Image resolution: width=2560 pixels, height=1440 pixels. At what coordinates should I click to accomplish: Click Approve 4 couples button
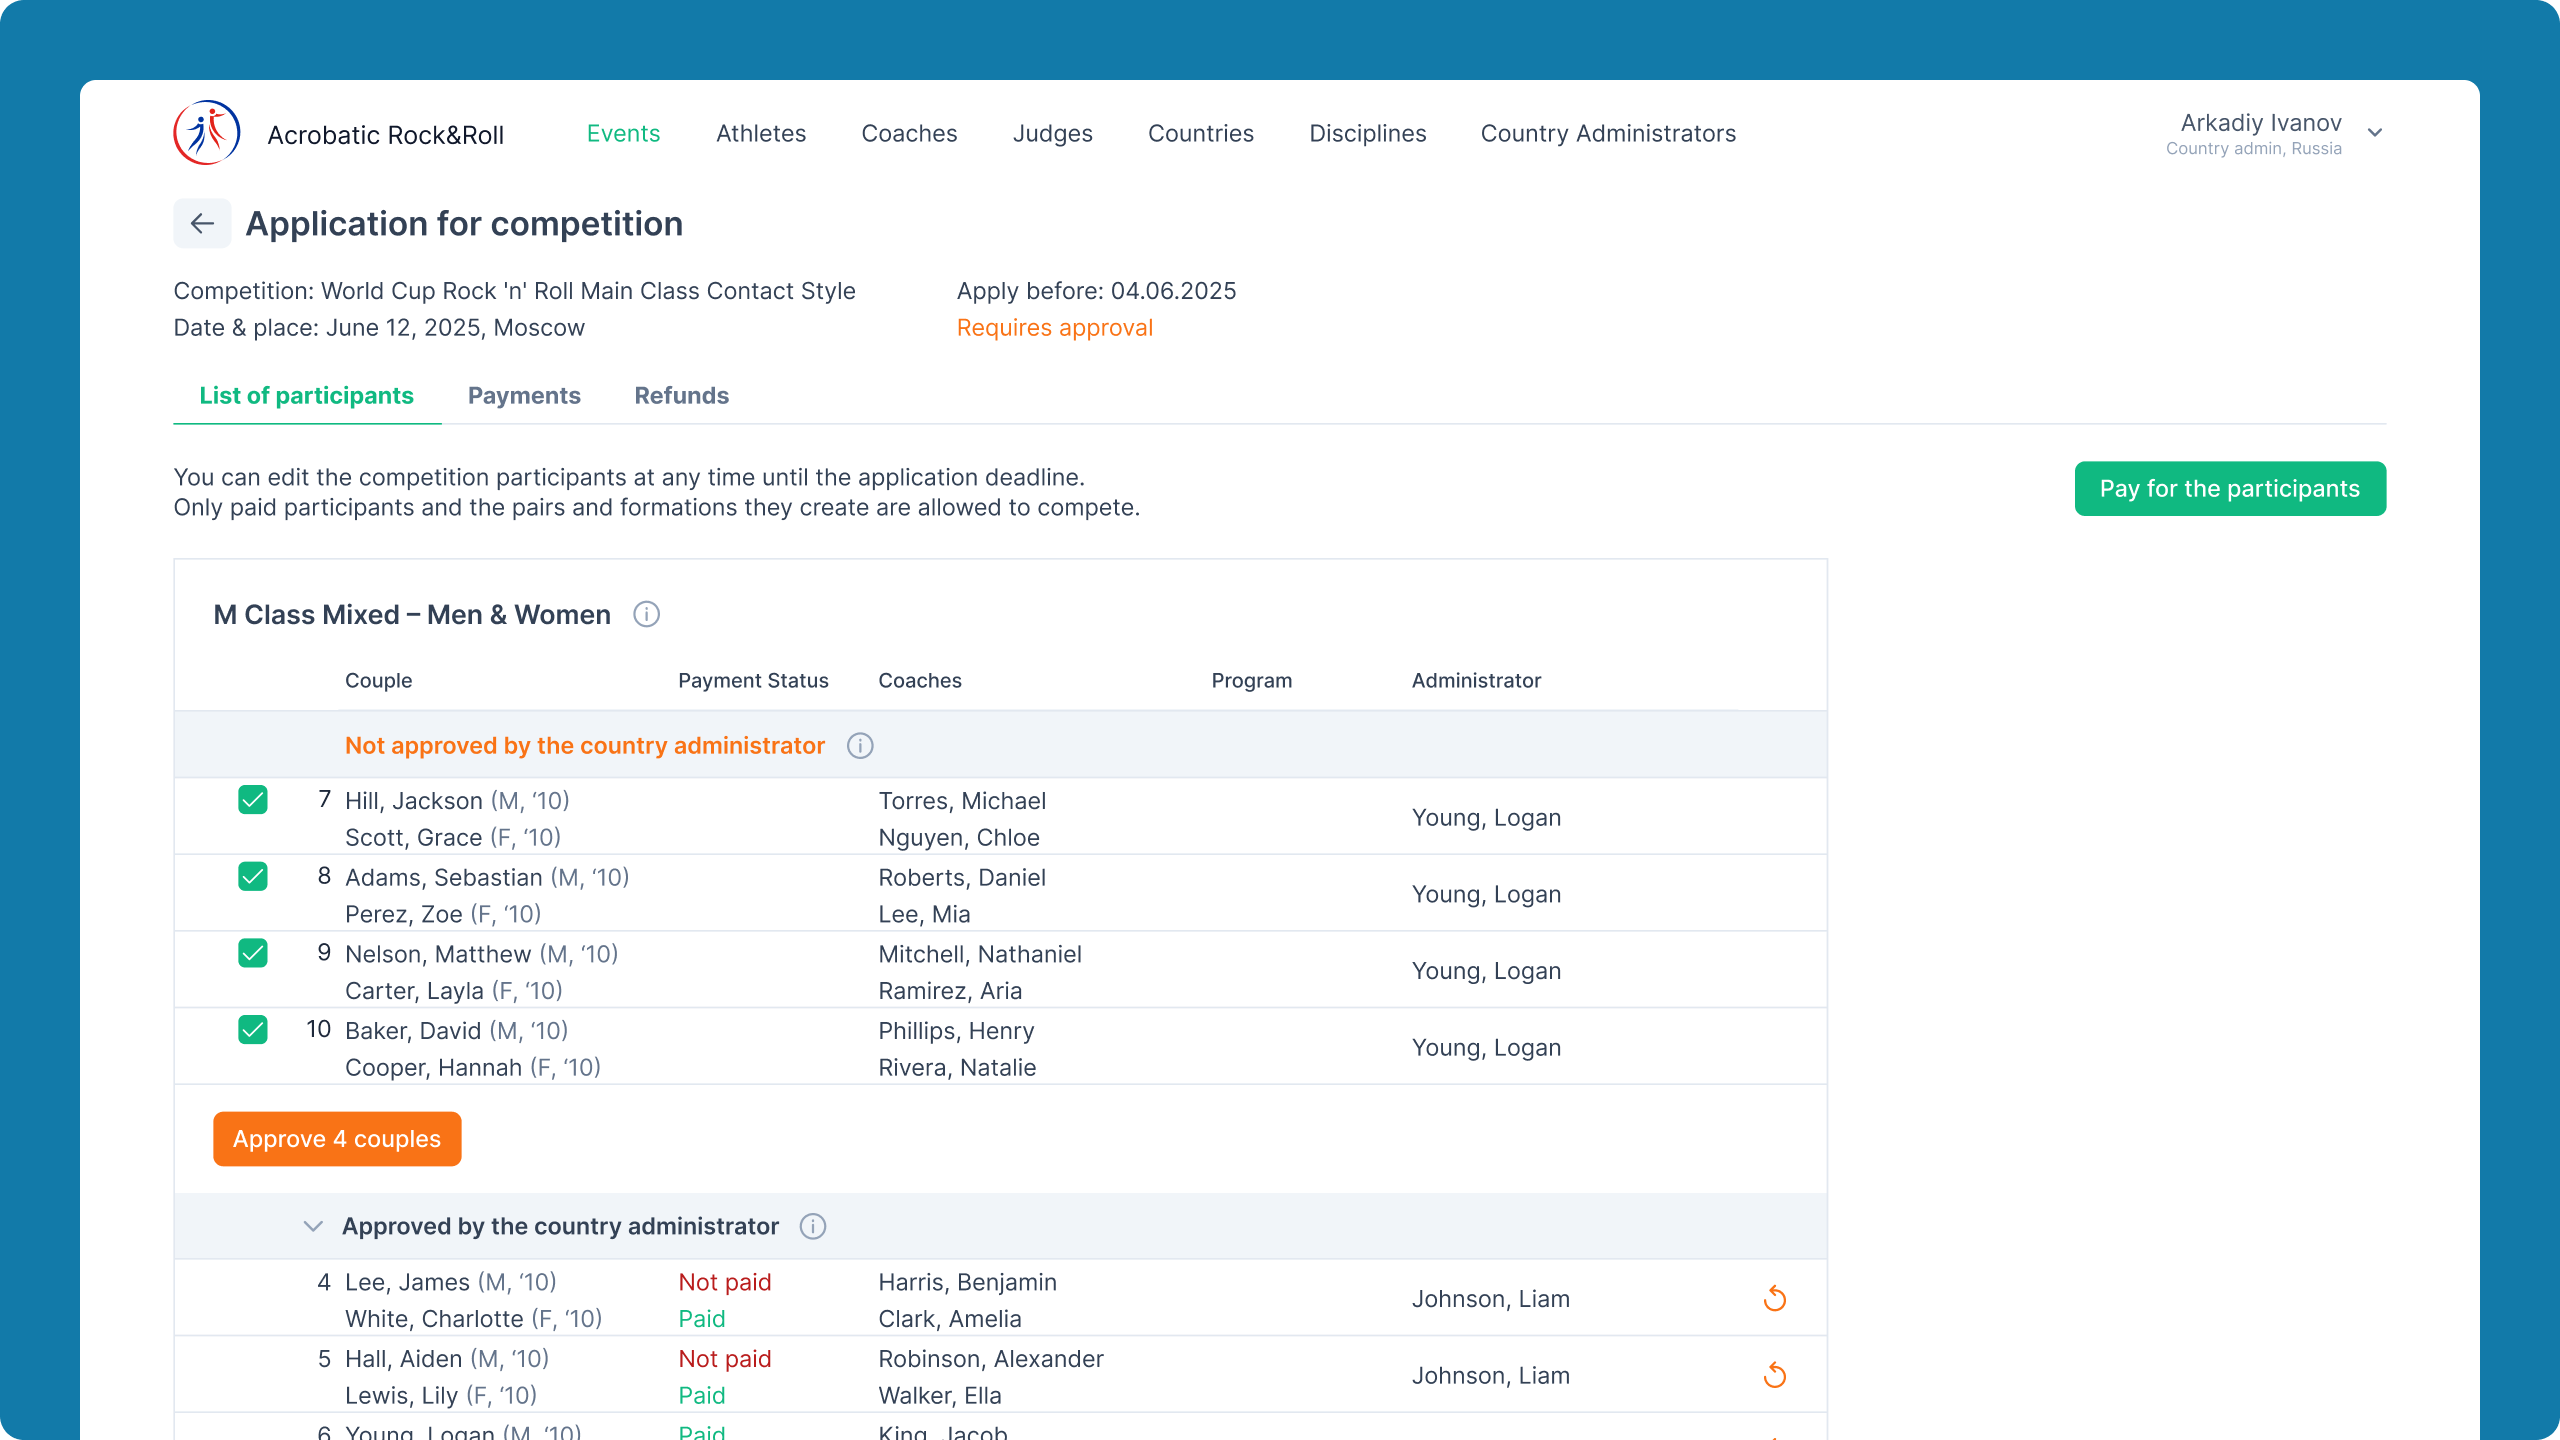click(x=337, y=1139)
